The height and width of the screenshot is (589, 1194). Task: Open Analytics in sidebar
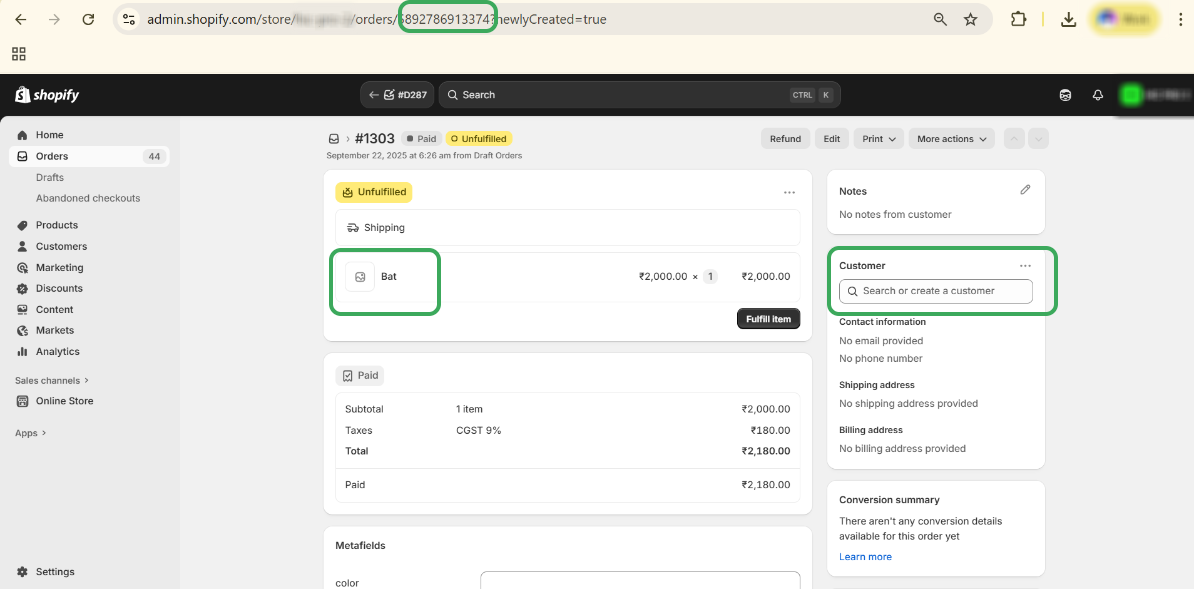coord(57,352)
